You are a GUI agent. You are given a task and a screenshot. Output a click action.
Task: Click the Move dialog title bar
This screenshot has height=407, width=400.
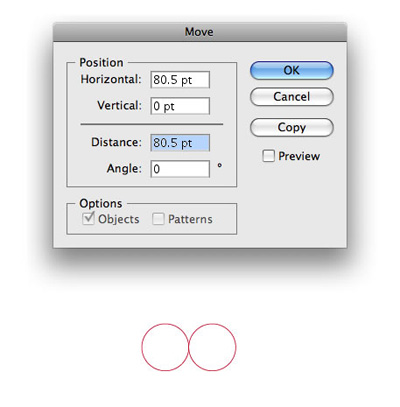coord(200,32)
